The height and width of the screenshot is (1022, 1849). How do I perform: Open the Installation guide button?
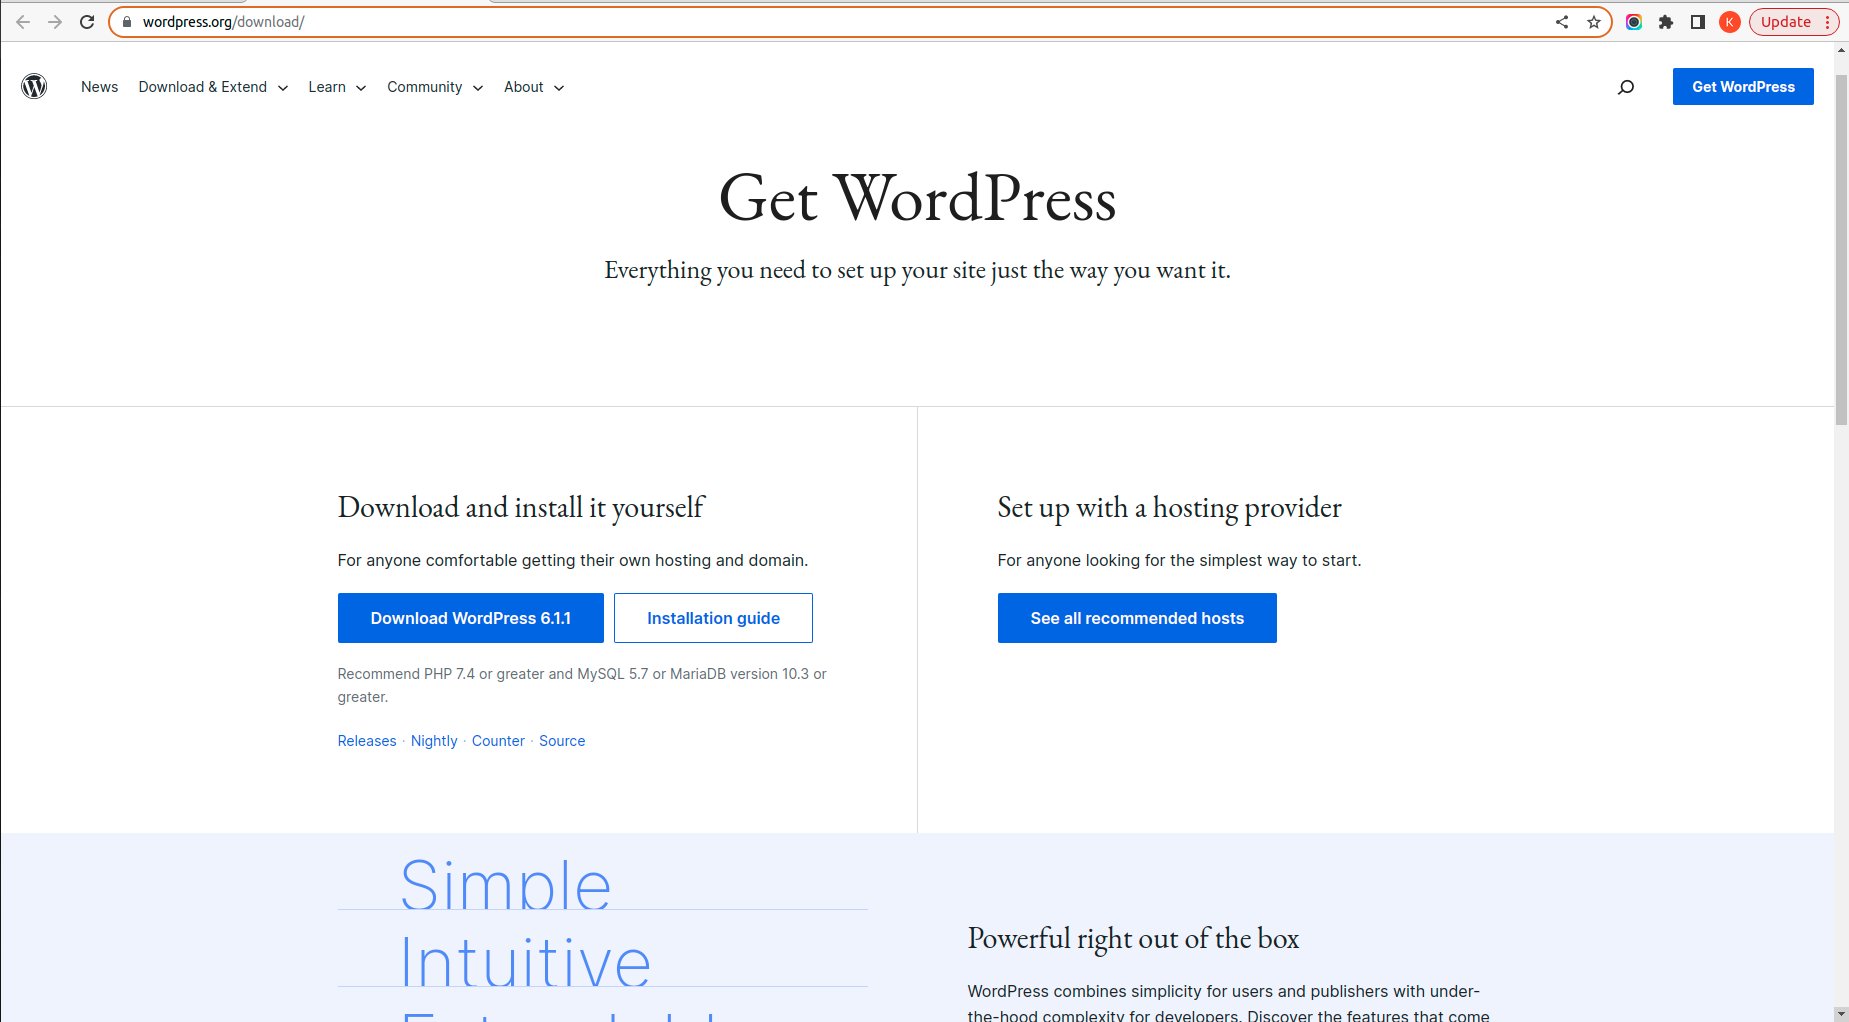point(713,618)
